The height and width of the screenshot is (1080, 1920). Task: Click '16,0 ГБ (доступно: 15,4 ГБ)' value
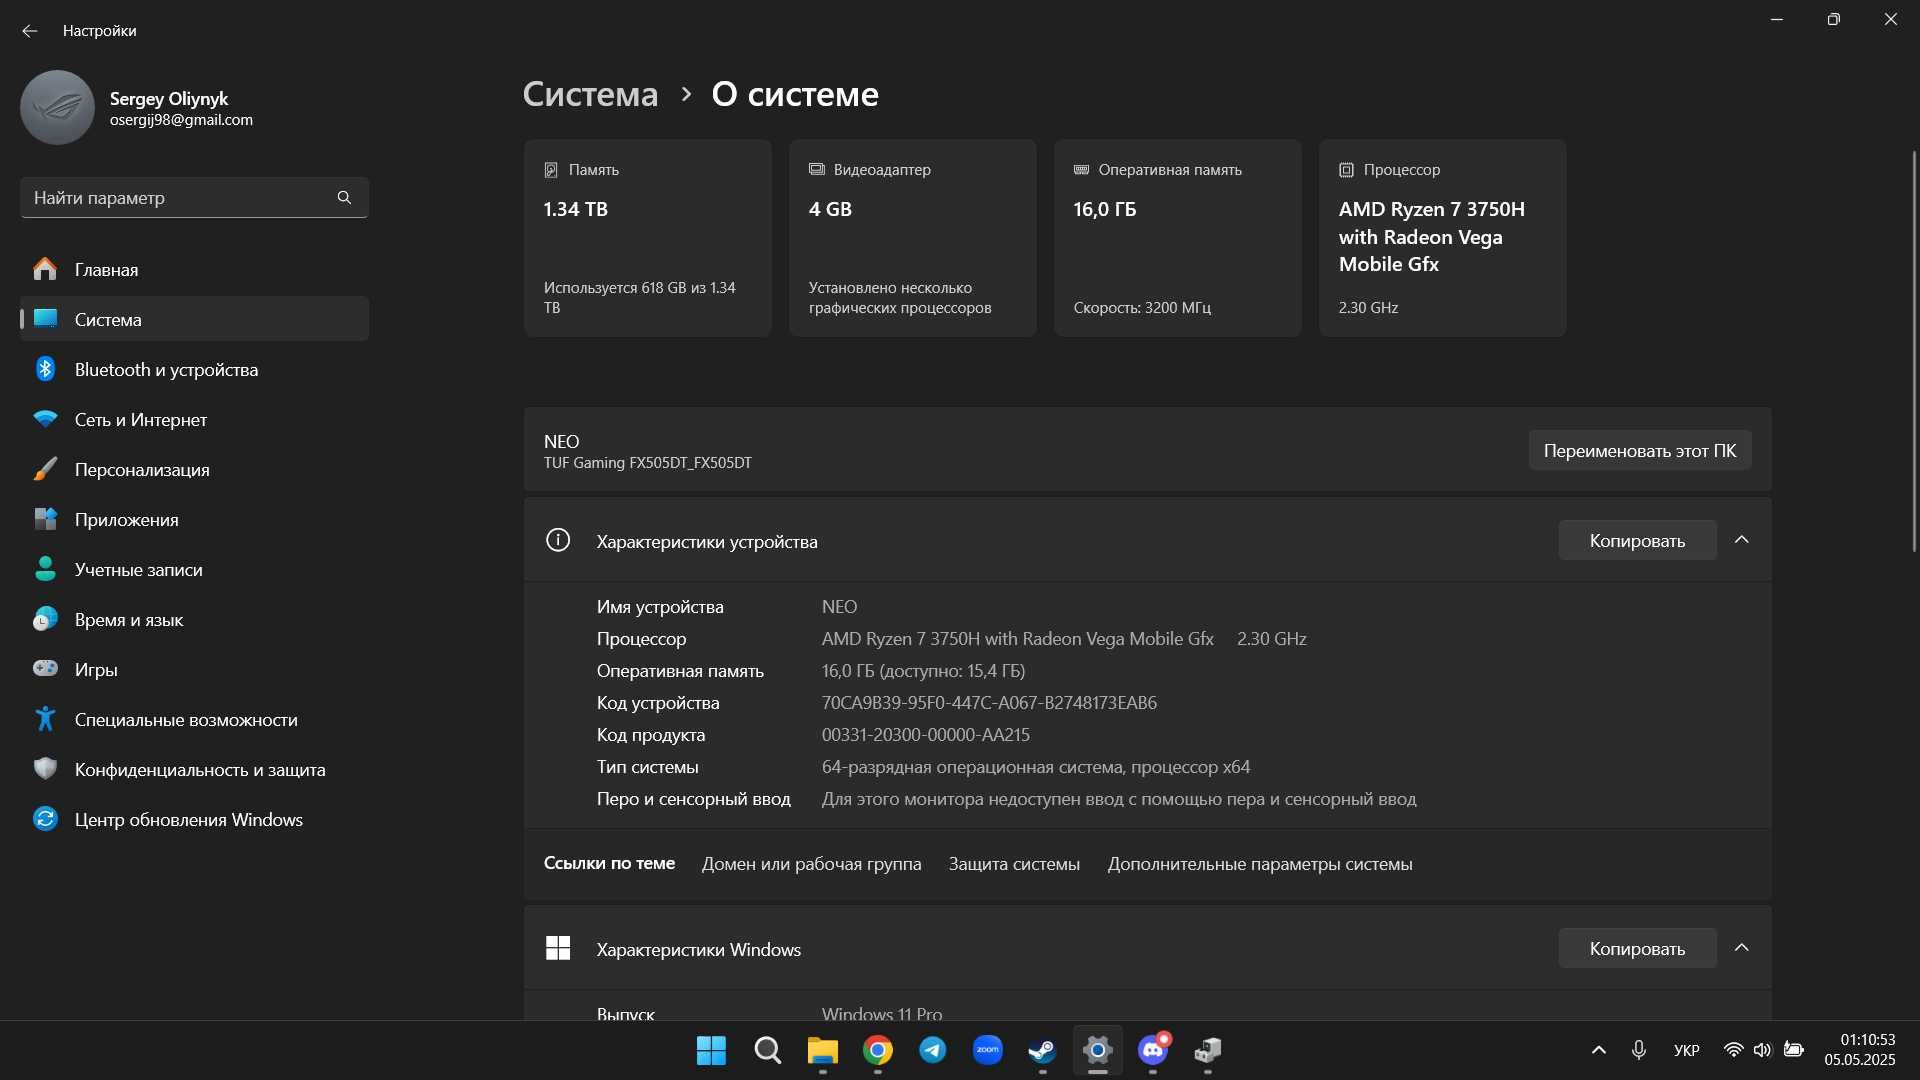click(x=923, y=670)
